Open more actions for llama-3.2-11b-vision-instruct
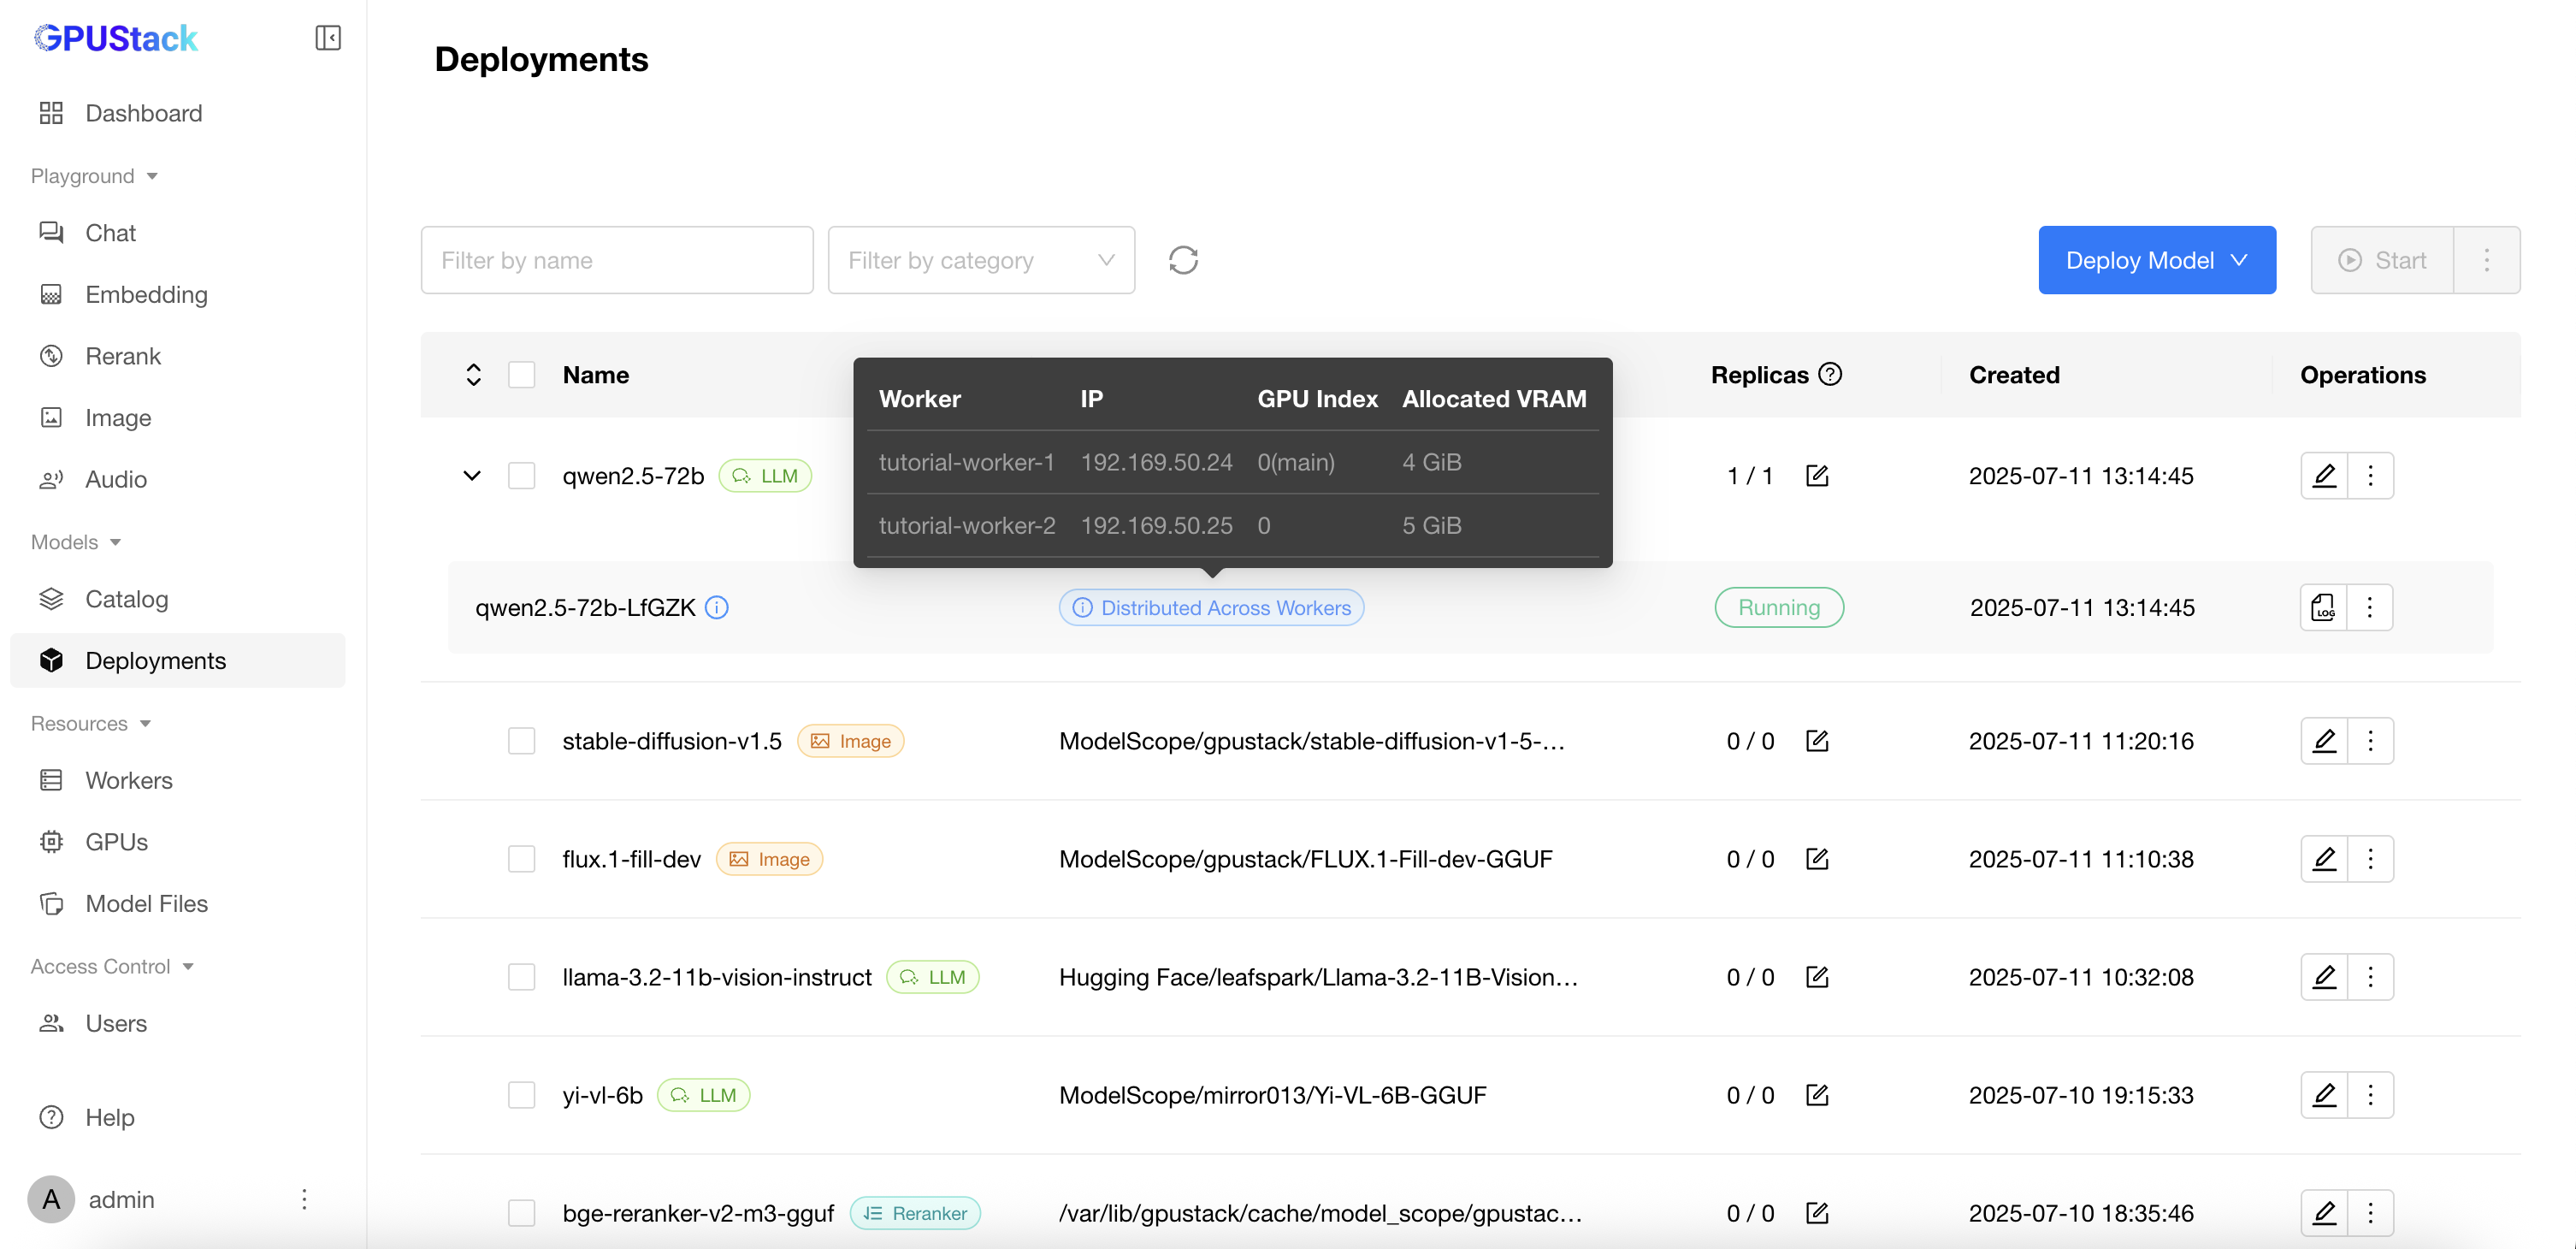 [2370, 977]
